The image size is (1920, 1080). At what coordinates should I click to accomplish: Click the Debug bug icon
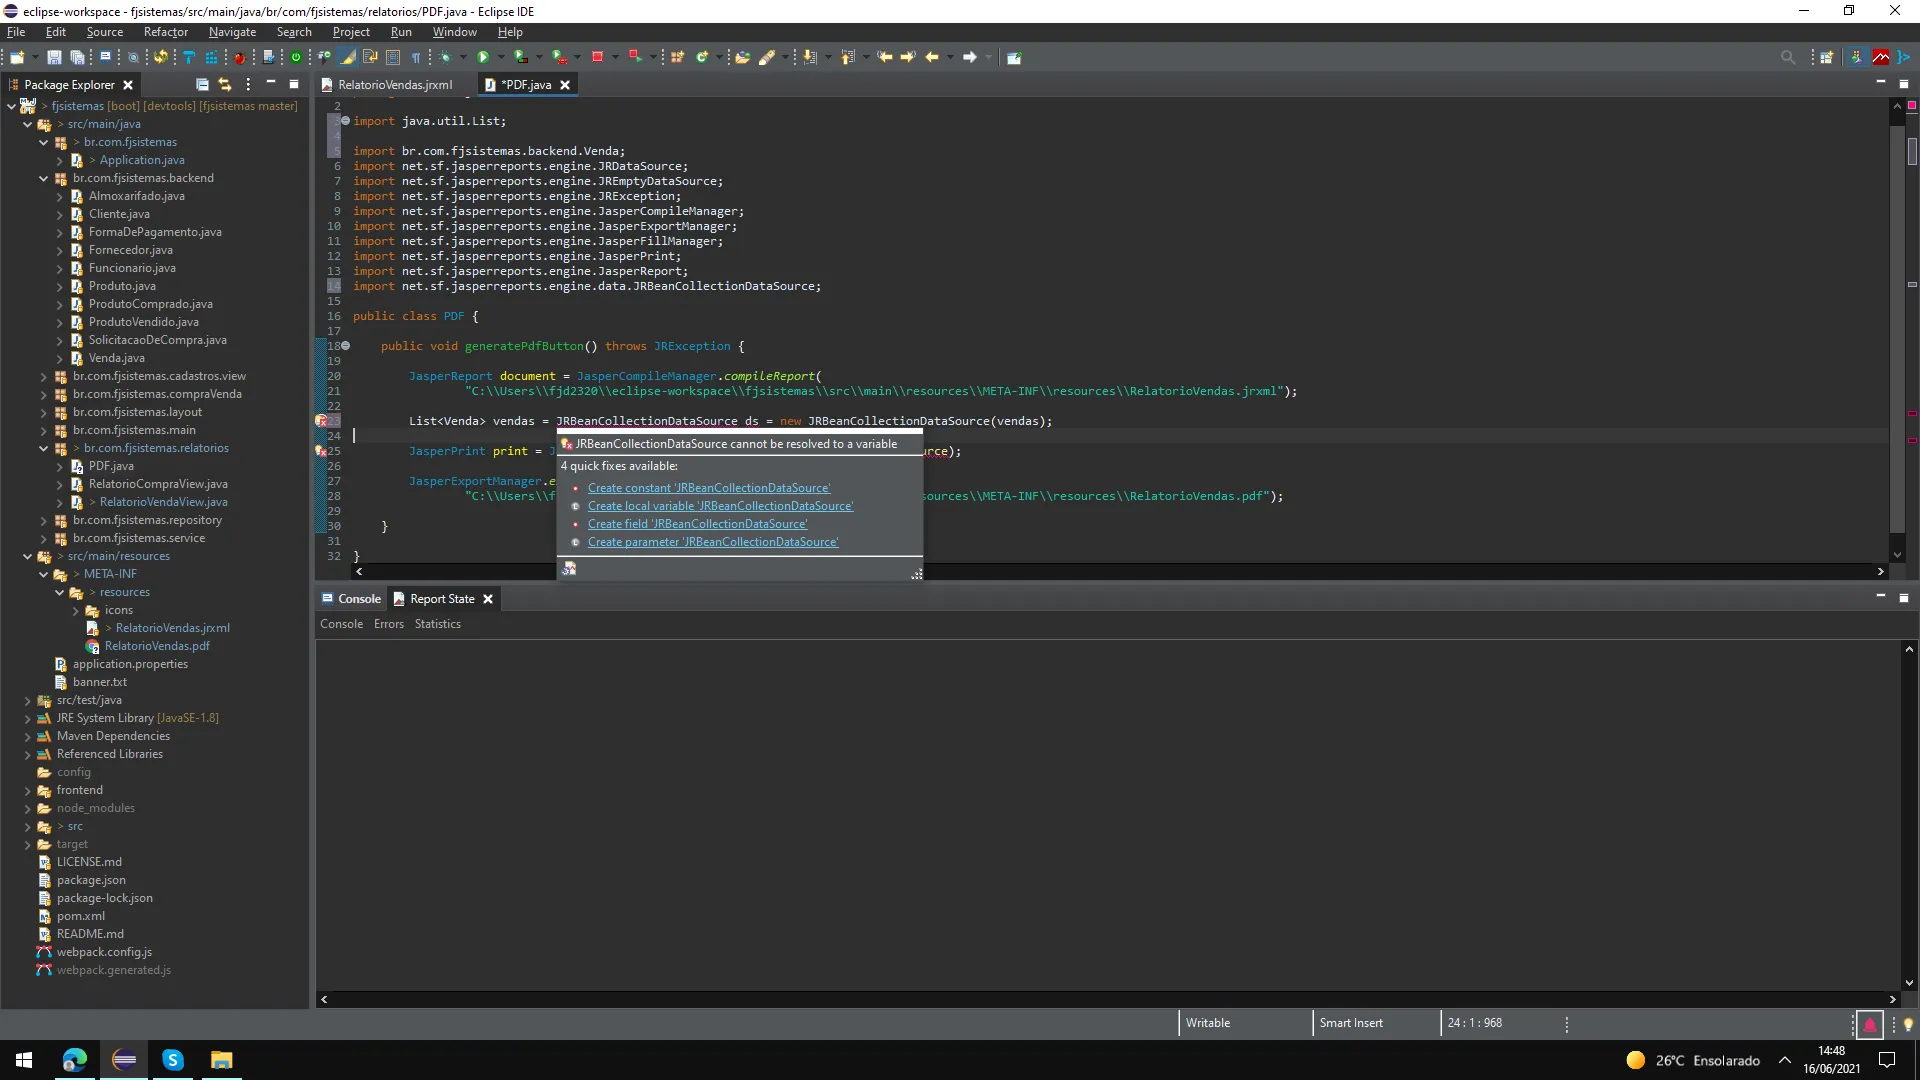[x=445, y=57]
